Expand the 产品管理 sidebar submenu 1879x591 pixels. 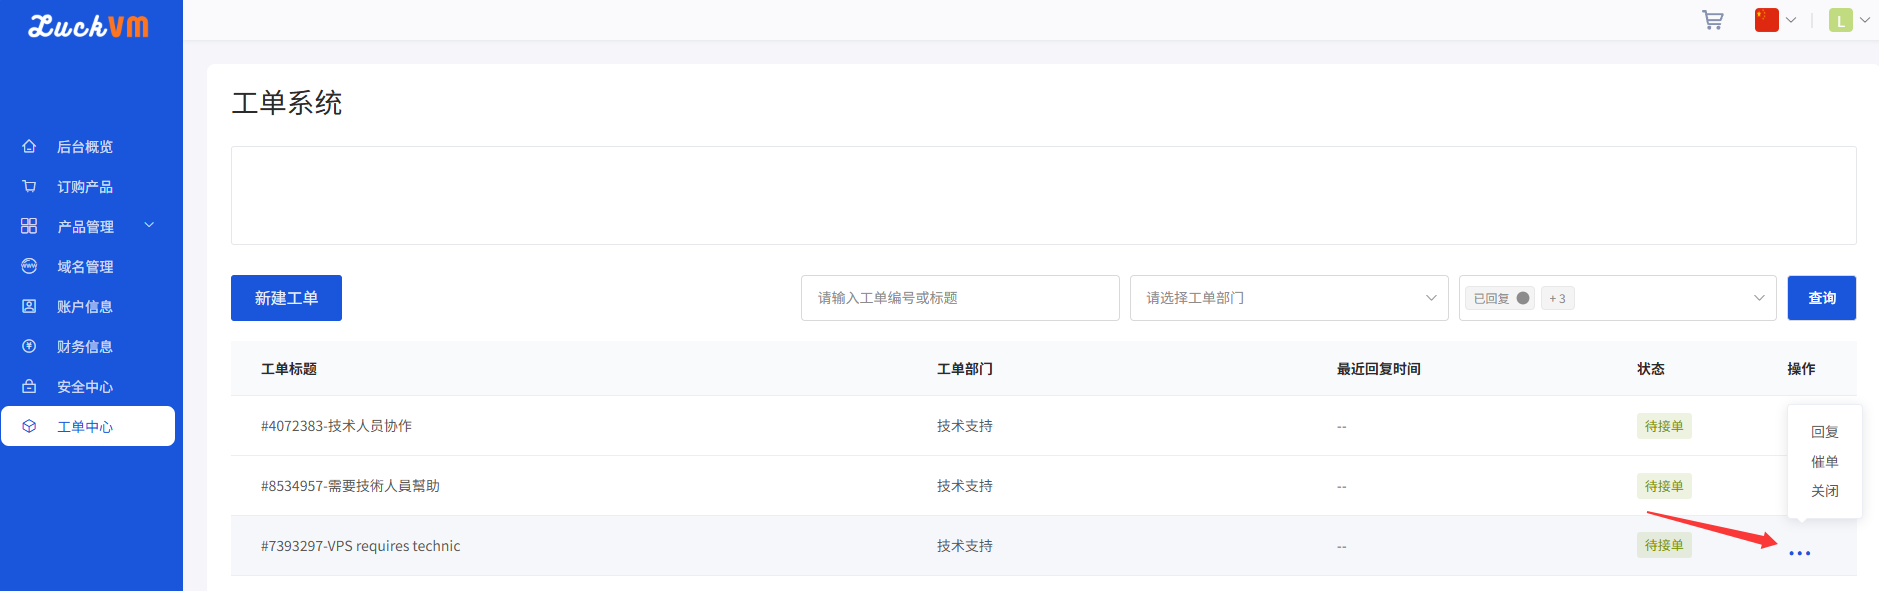(x=90, y=226)
